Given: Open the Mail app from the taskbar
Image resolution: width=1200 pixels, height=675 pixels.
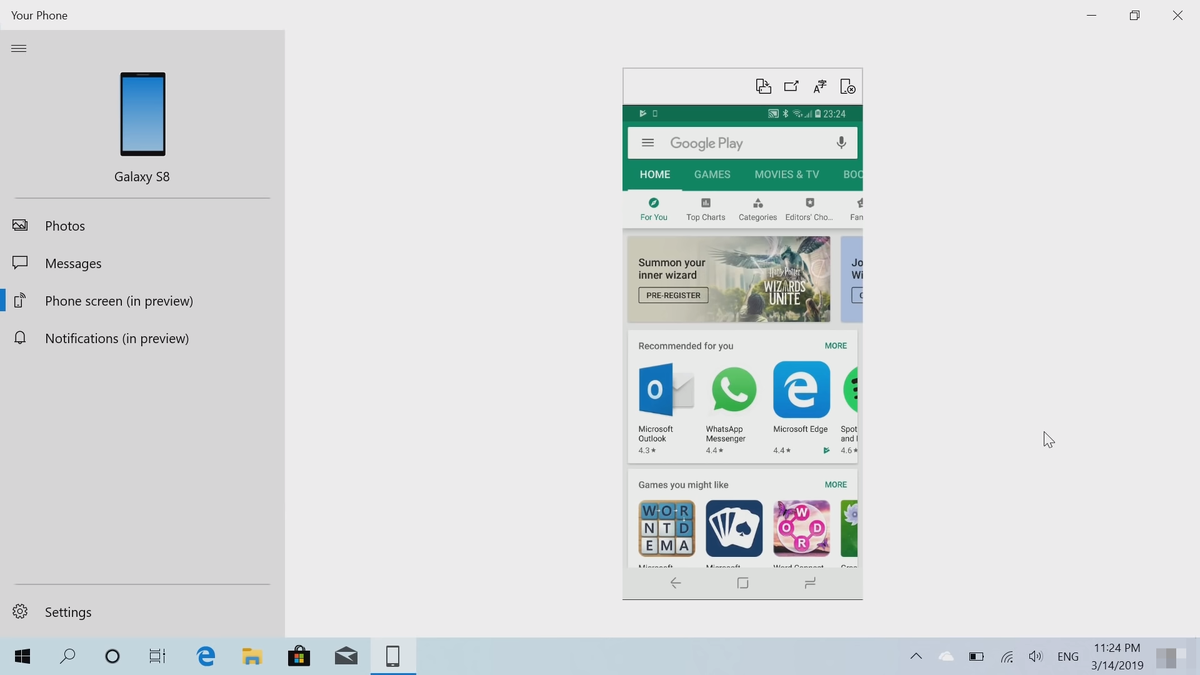Looking at the screenshot, I should [x=346, y=656].
